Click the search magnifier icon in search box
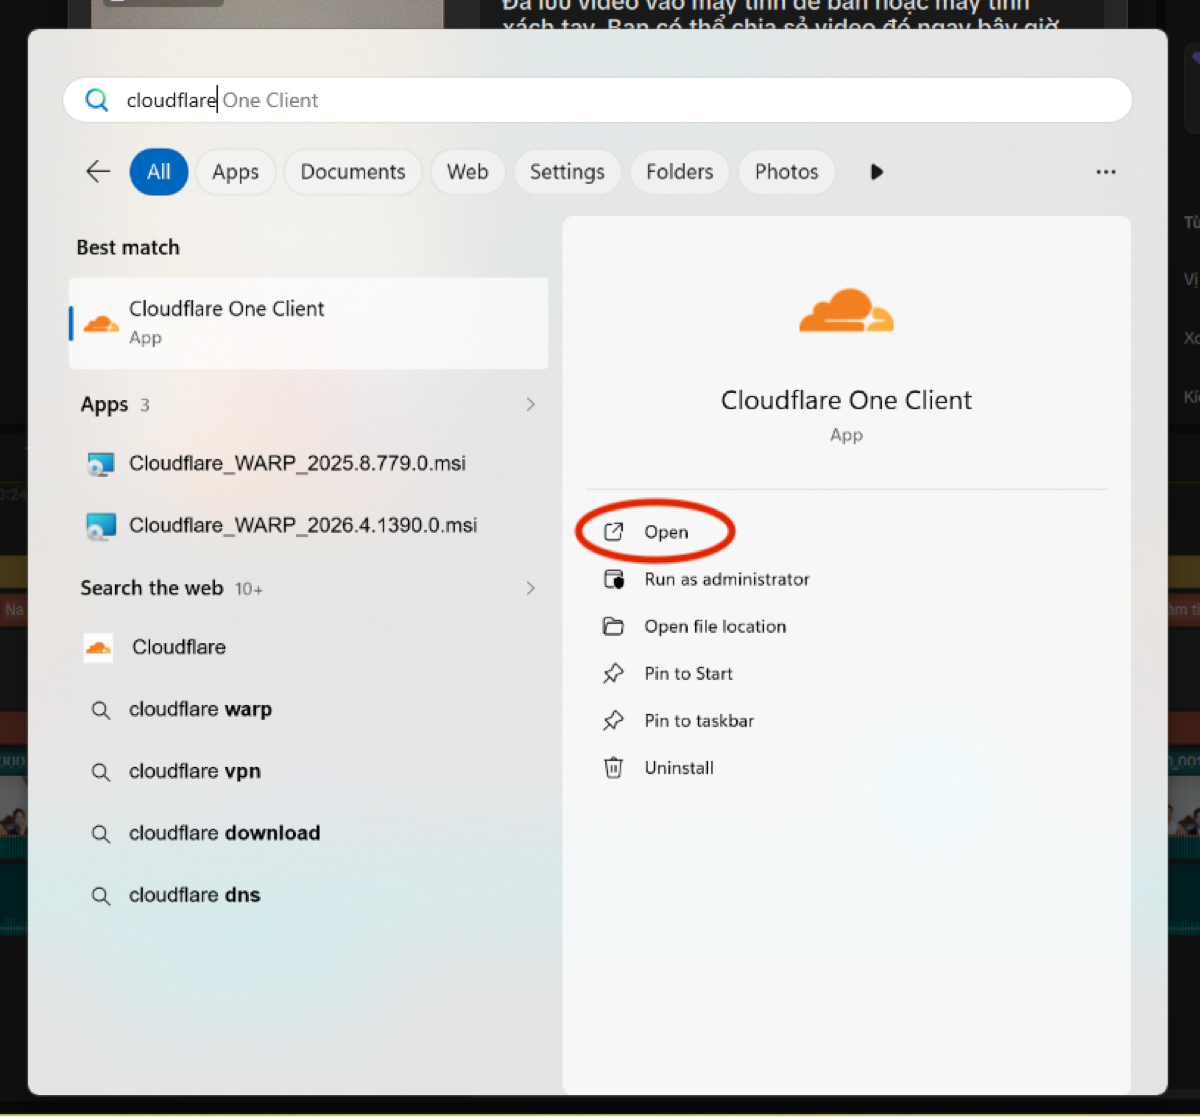 [97, 100]
